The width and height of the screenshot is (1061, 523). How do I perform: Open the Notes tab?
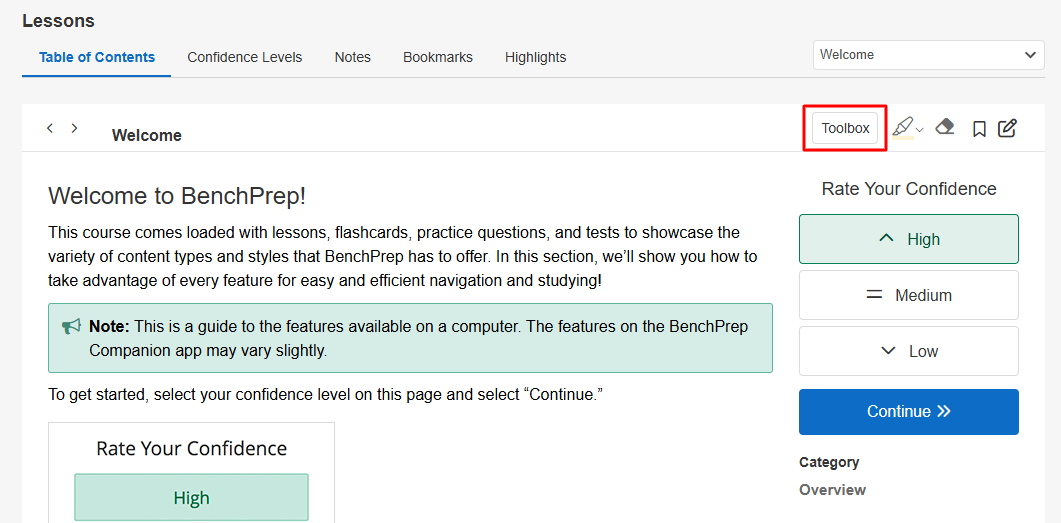(352, 57)
